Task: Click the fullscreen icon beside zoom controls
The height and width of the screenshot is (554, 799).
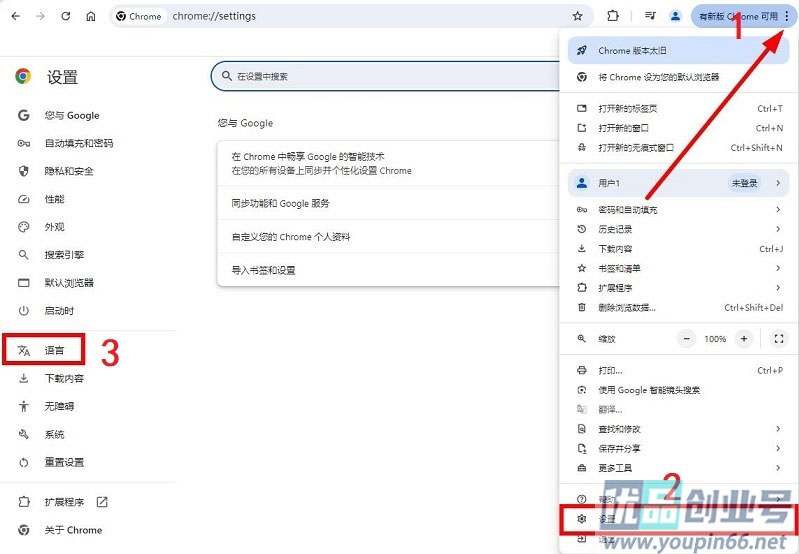Action: click(x=779, y=339)
